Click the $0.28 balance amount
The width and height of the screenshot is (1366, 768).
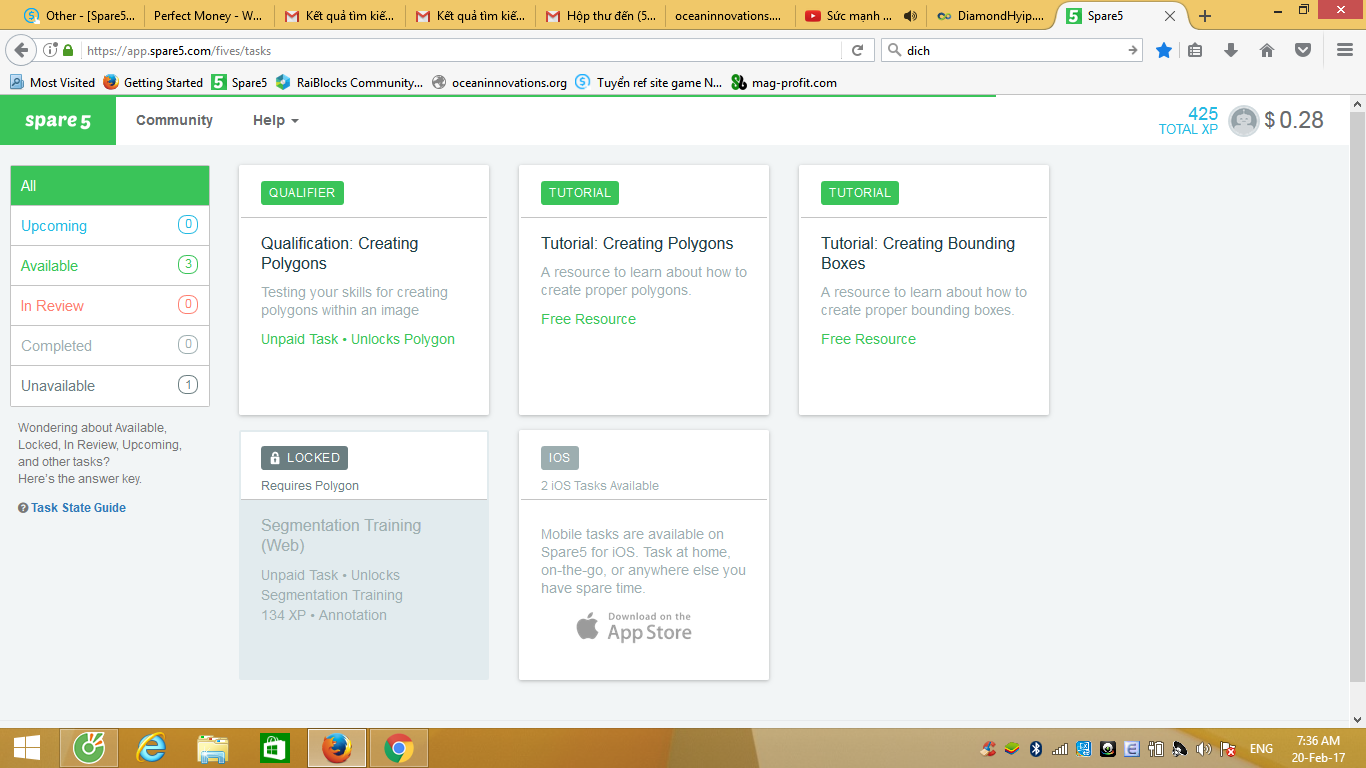[1294, 121]
